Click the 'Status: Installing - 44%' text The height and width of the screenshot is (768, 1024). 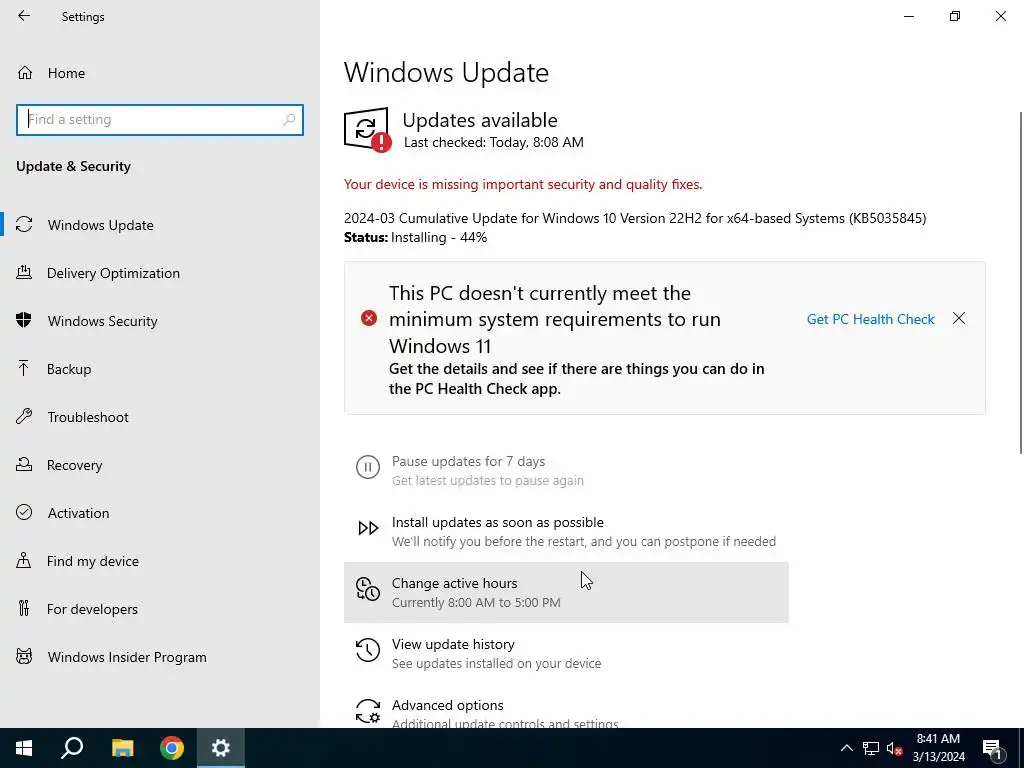415,238
